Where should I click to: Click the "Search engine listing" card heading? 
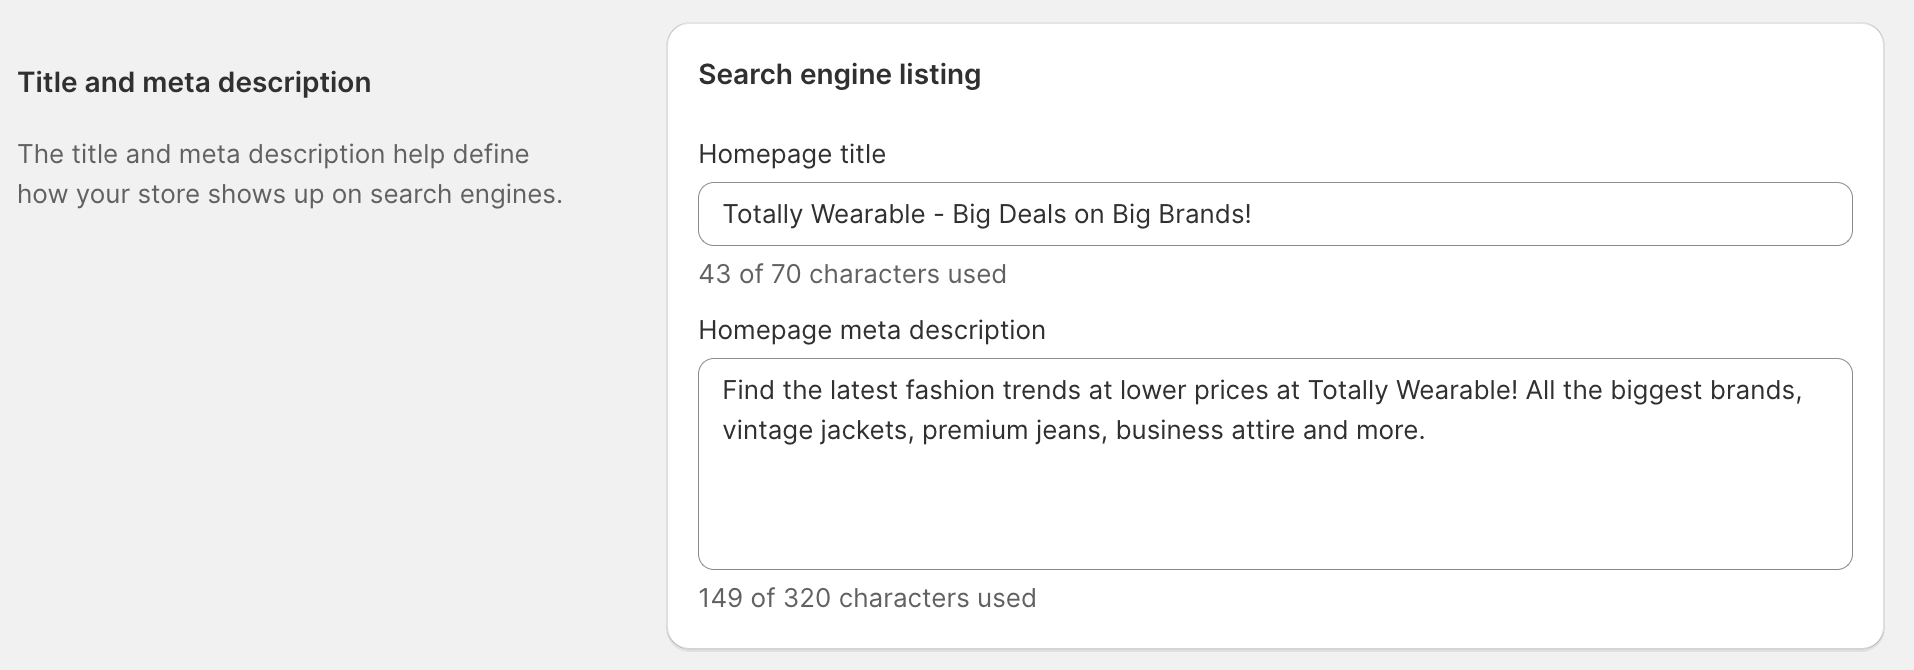pos(839,74)
